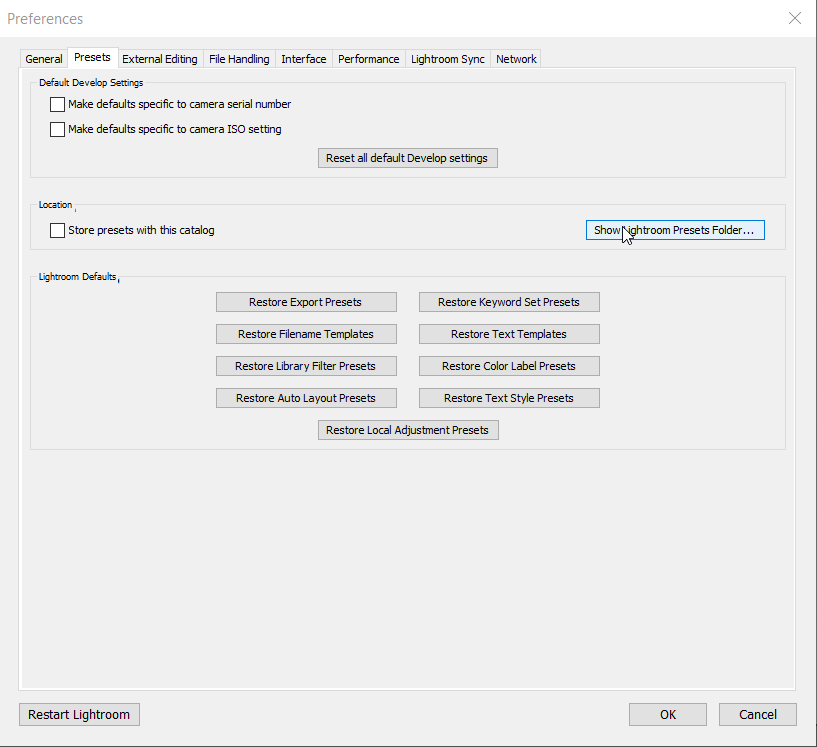Click Restart Lightroom
This screenshot has width=817, height=747.
[x=79, y=714]
